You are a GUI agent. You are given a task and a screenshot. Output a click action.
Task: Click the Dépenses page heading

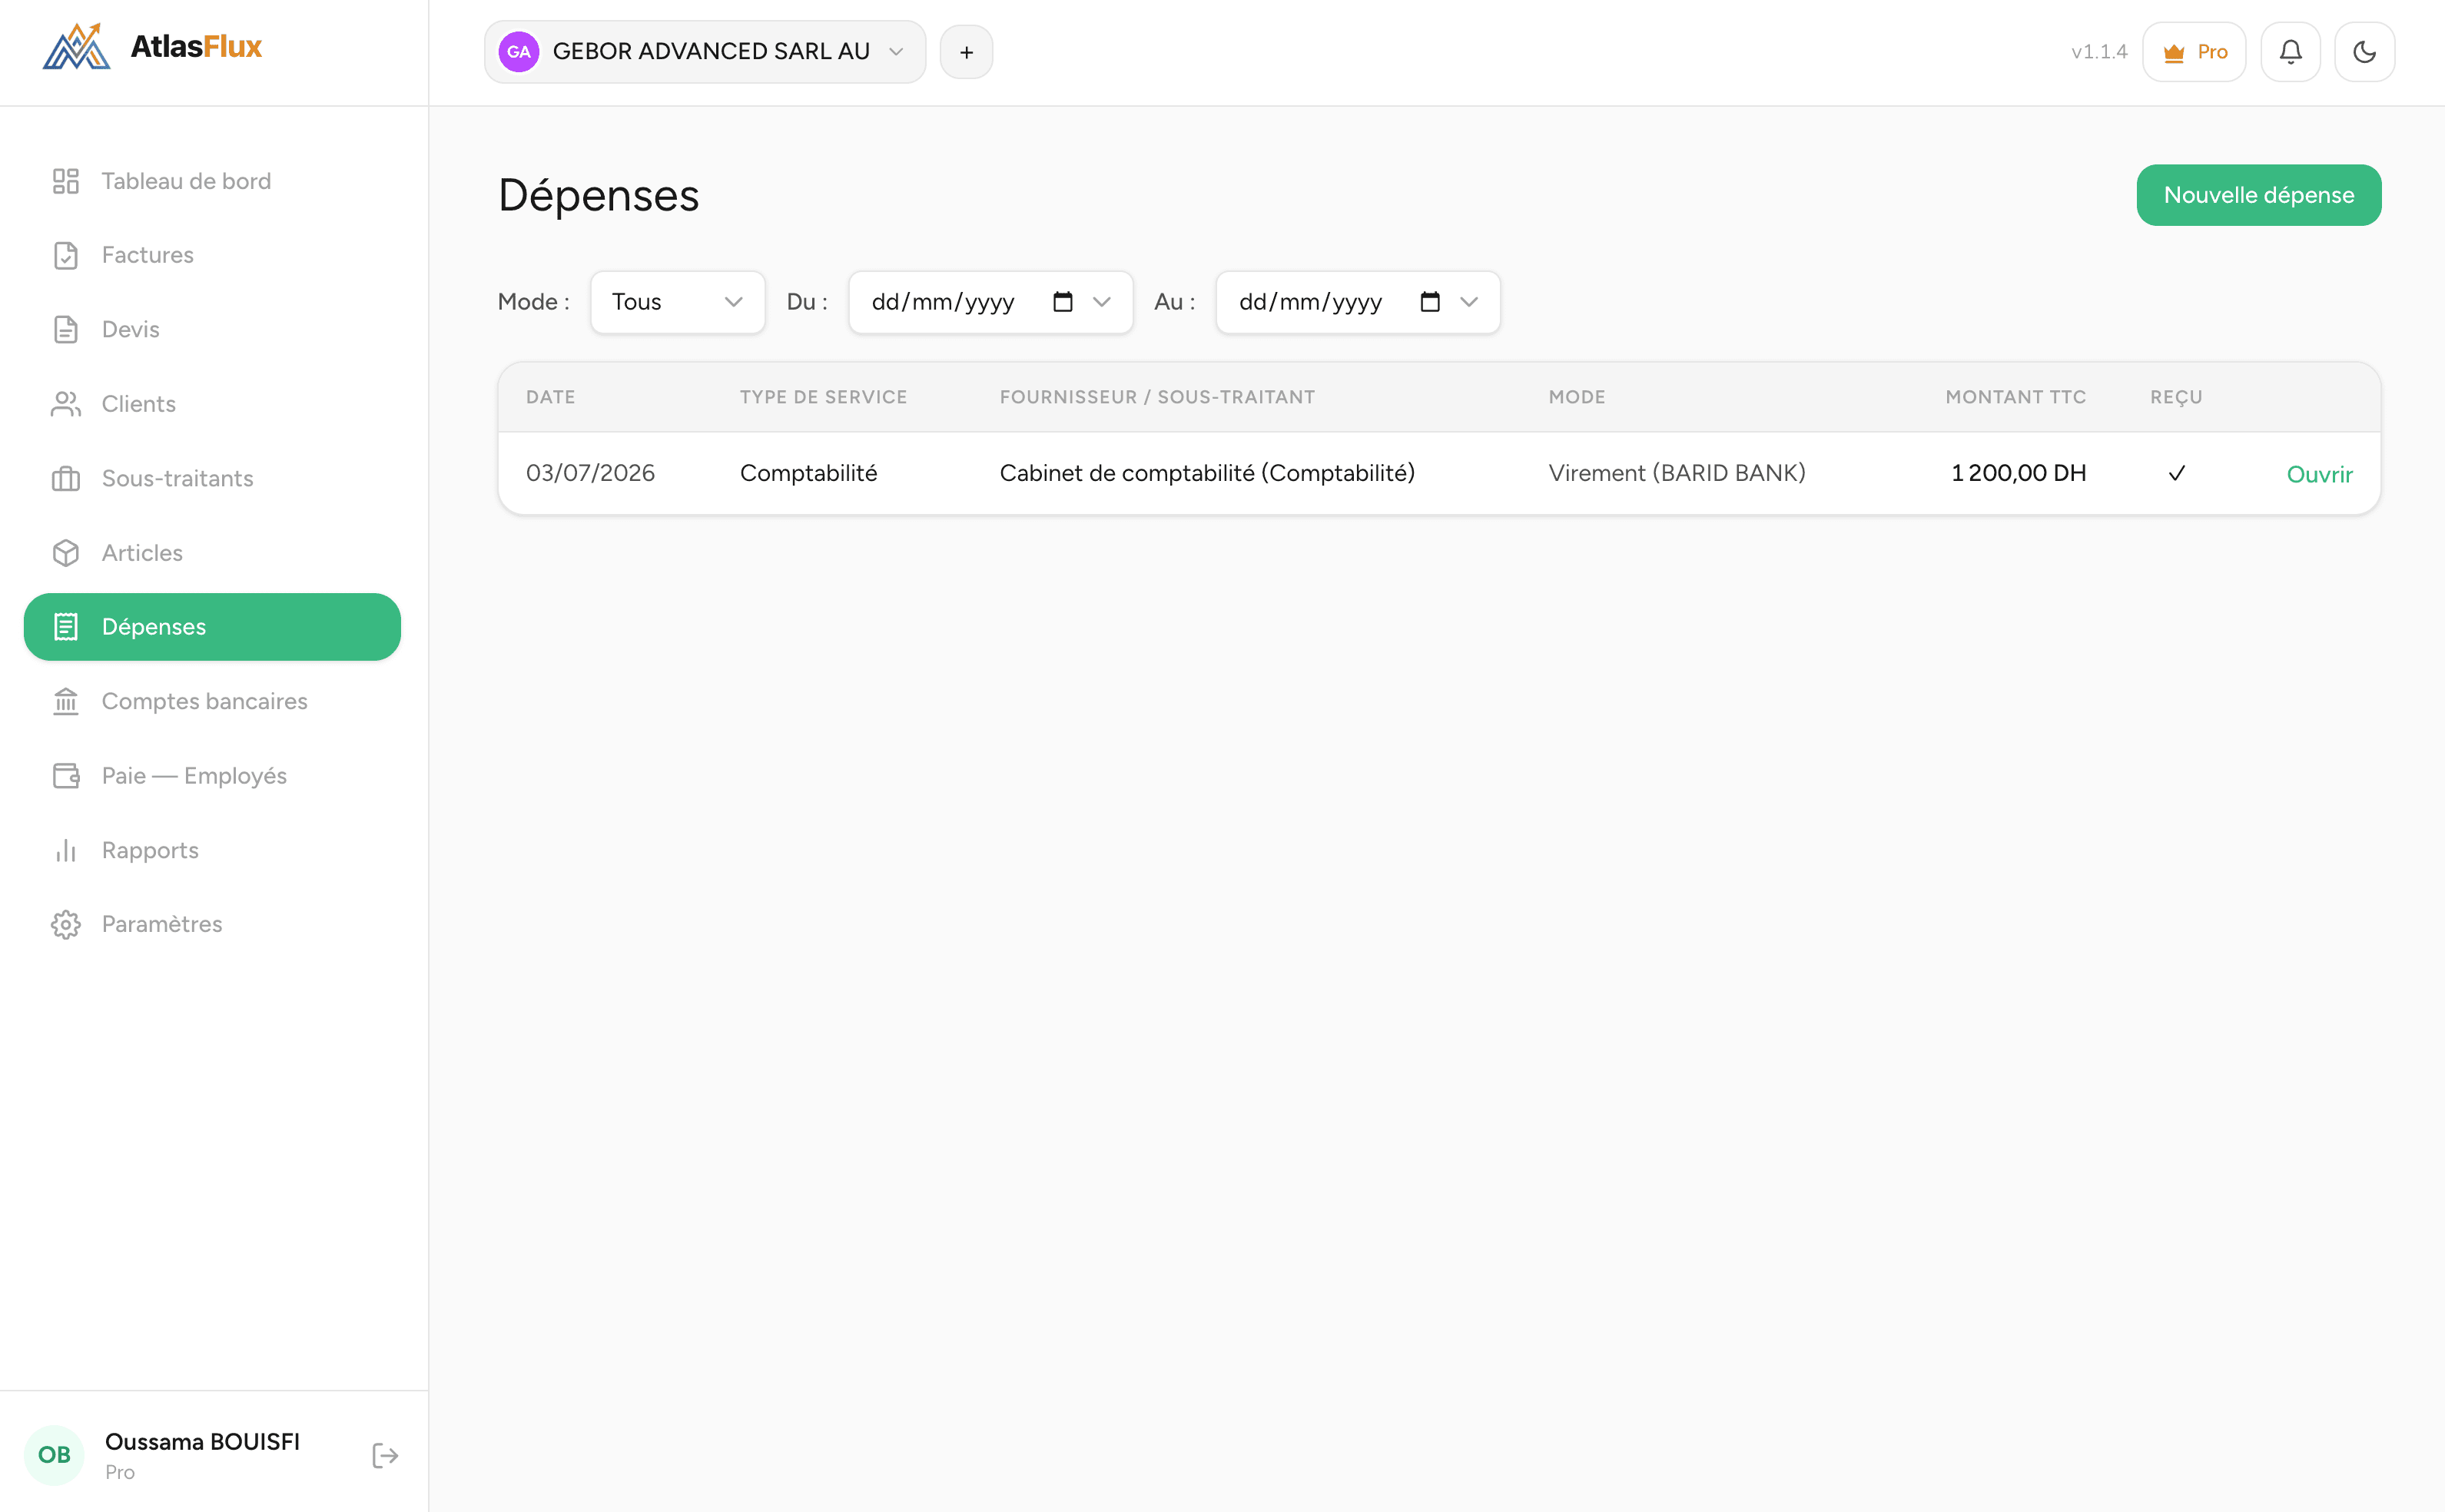click(x=598, y=195)
